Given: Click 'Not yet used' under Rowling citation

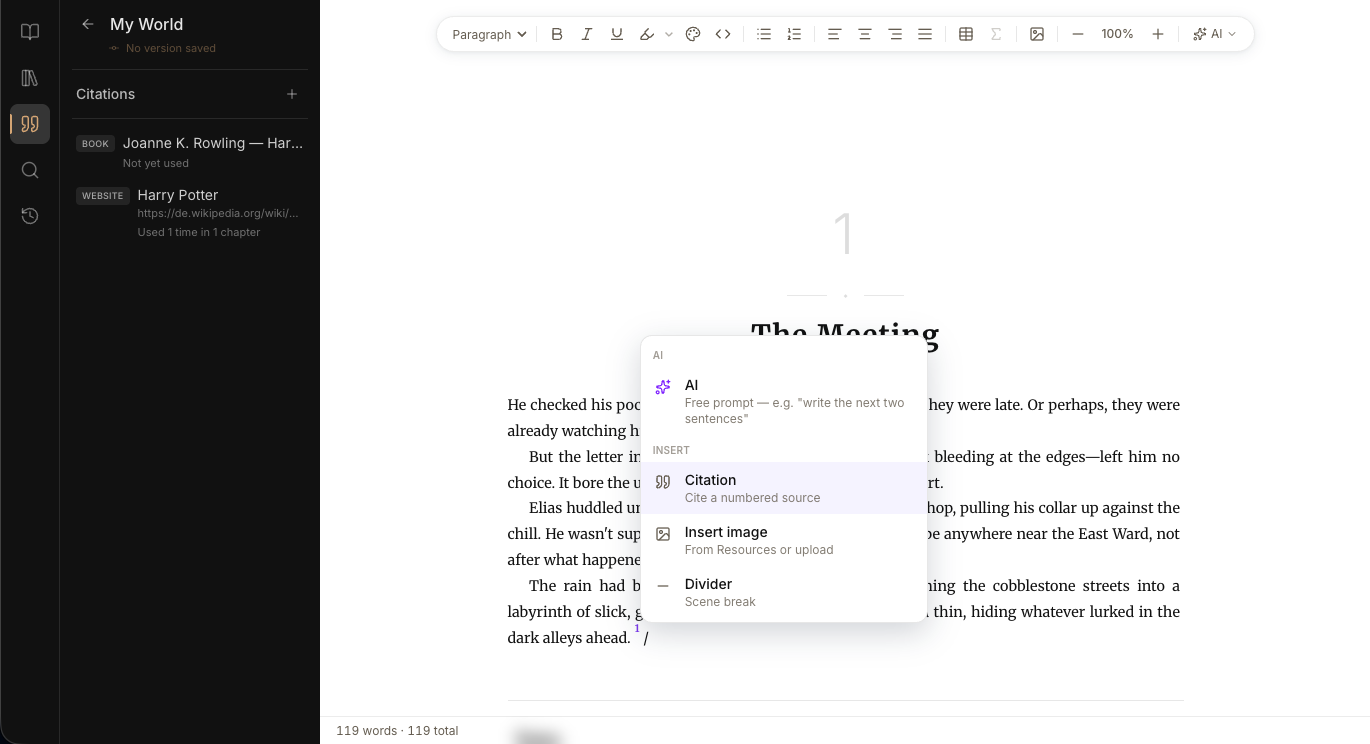Looking at the screenshot, I should click(x=155, y=163).
